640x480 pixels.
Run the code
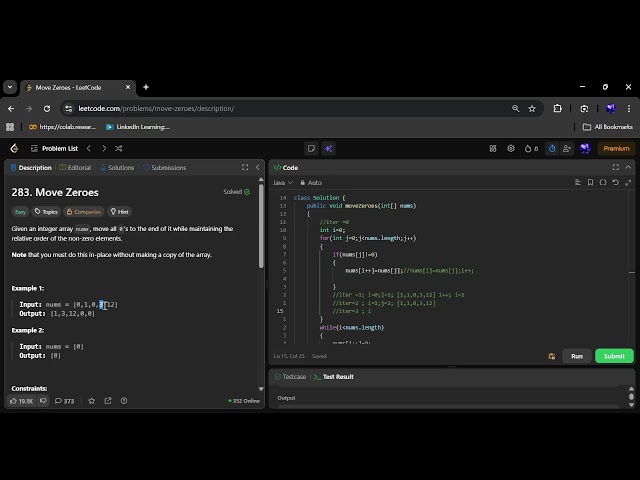pos(577,356)
